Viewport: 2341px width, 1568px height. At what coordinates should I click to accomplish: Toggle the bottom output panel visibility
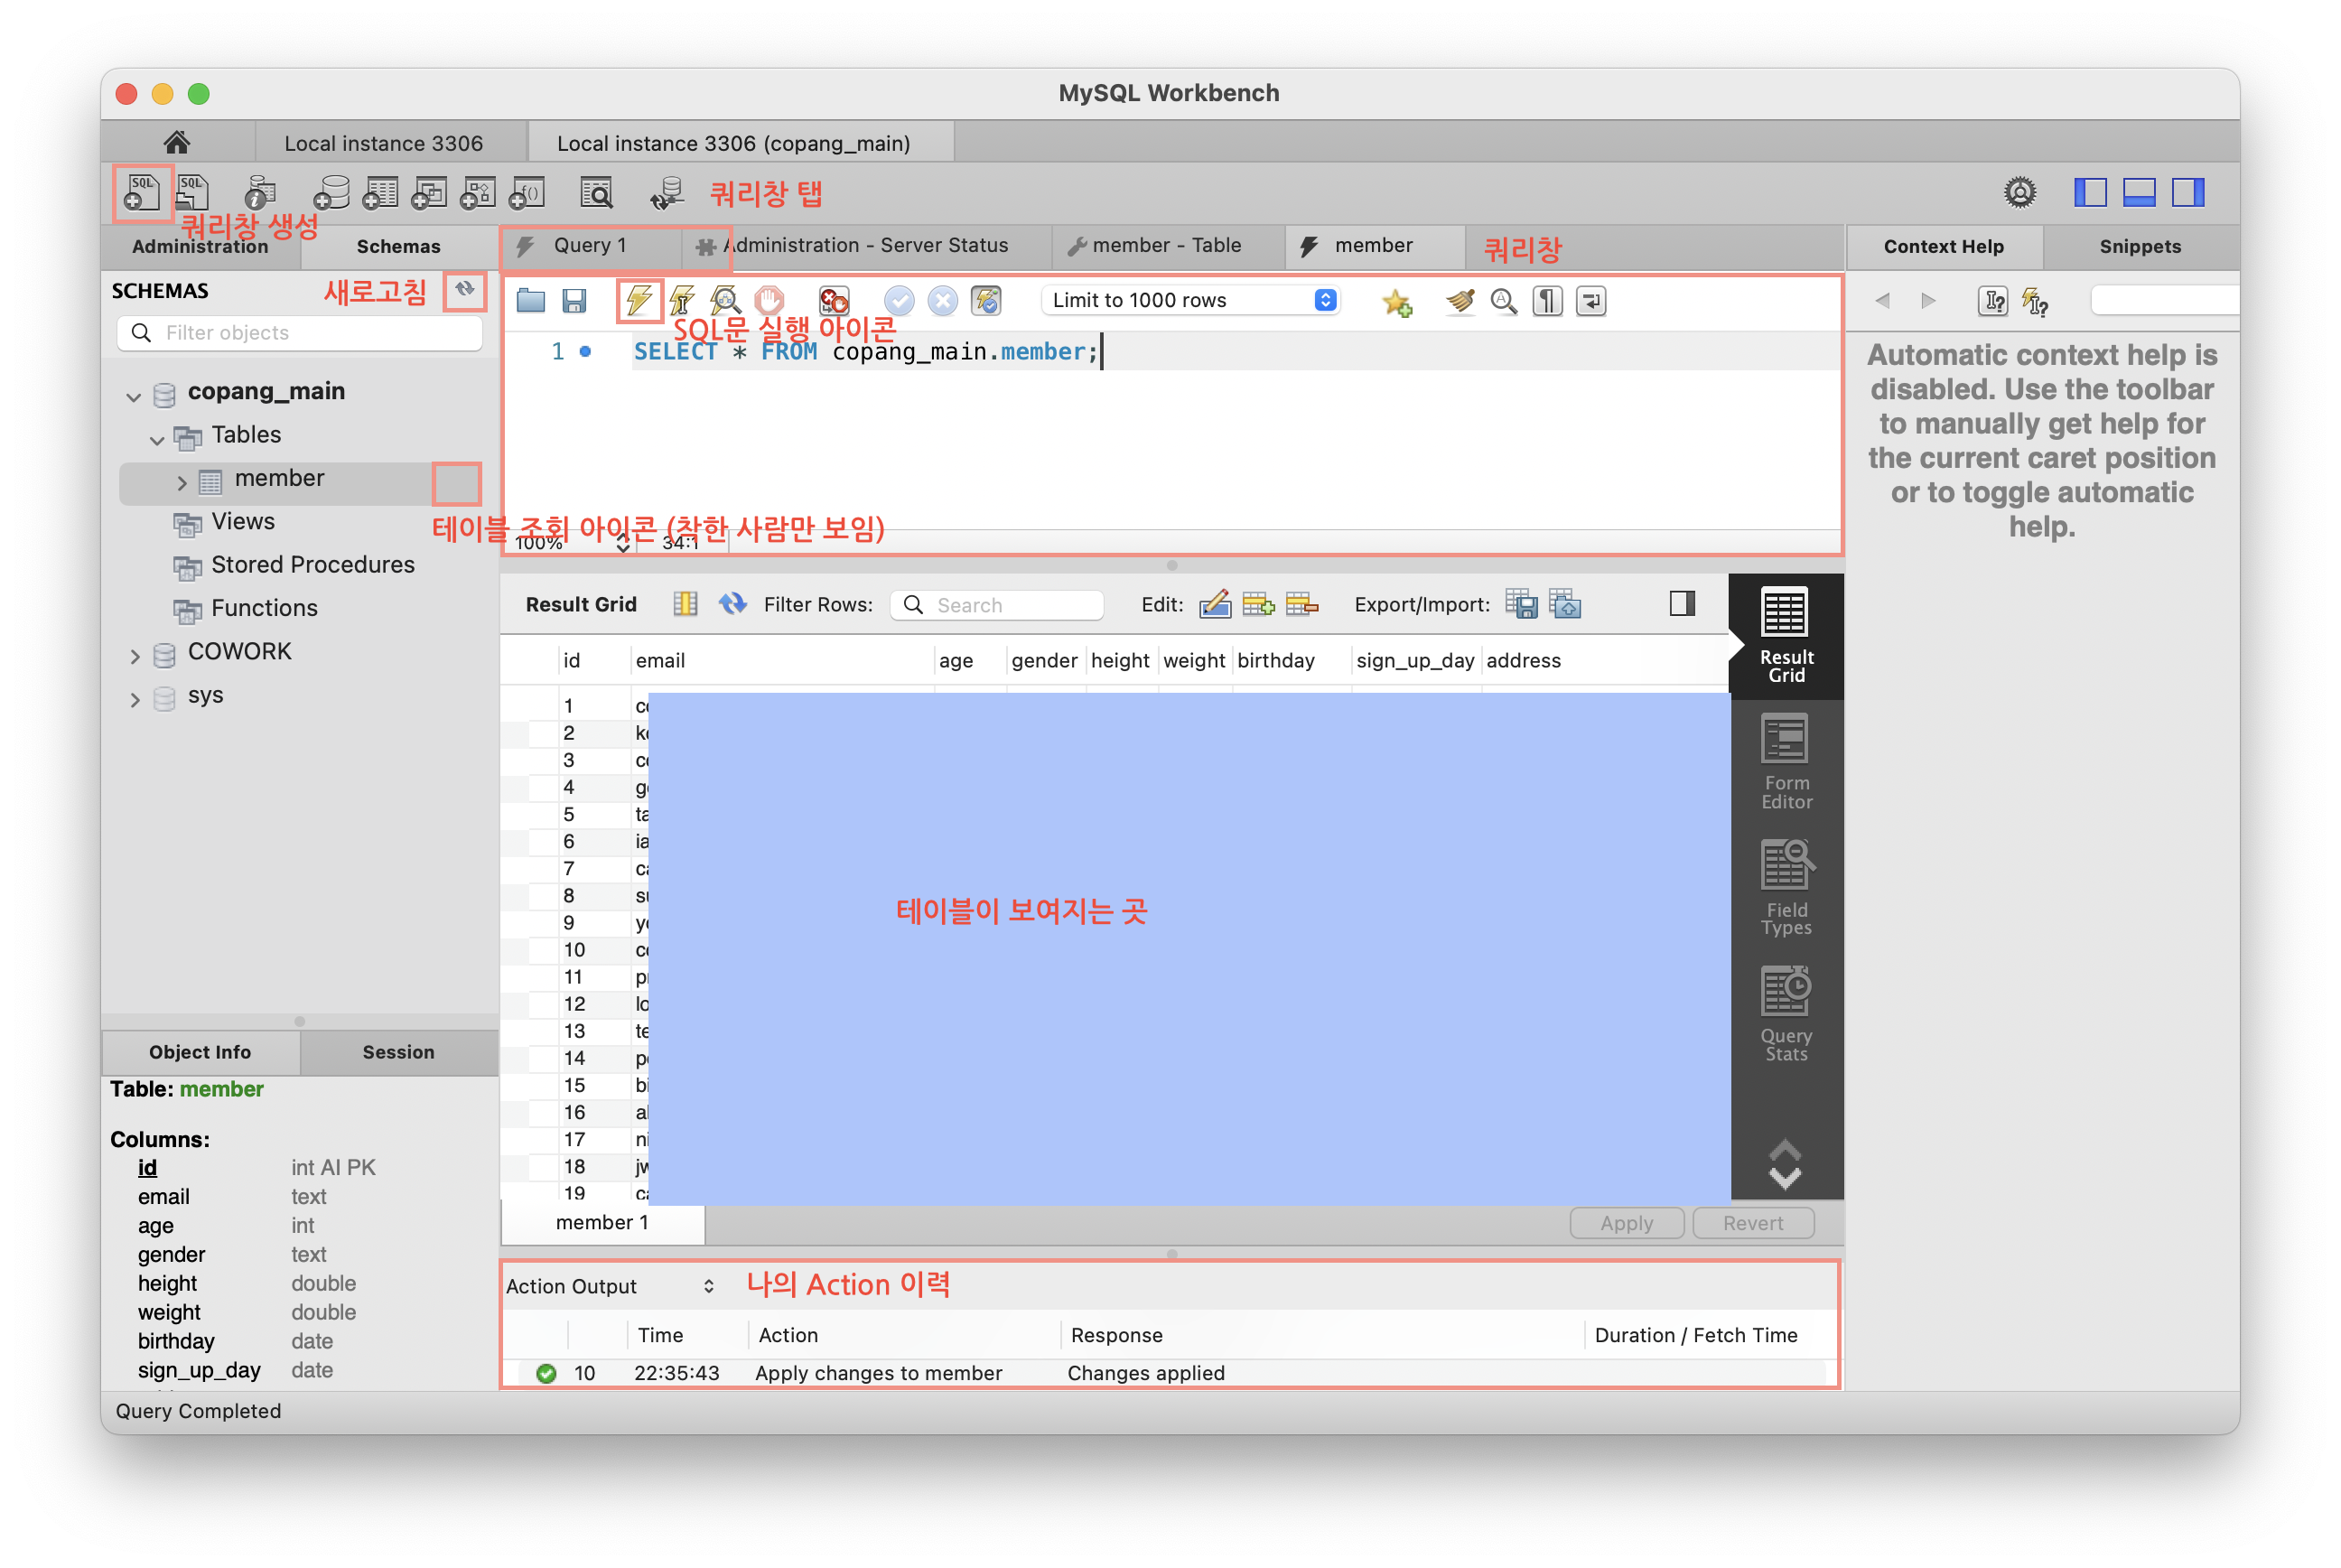pos(2138,192)
